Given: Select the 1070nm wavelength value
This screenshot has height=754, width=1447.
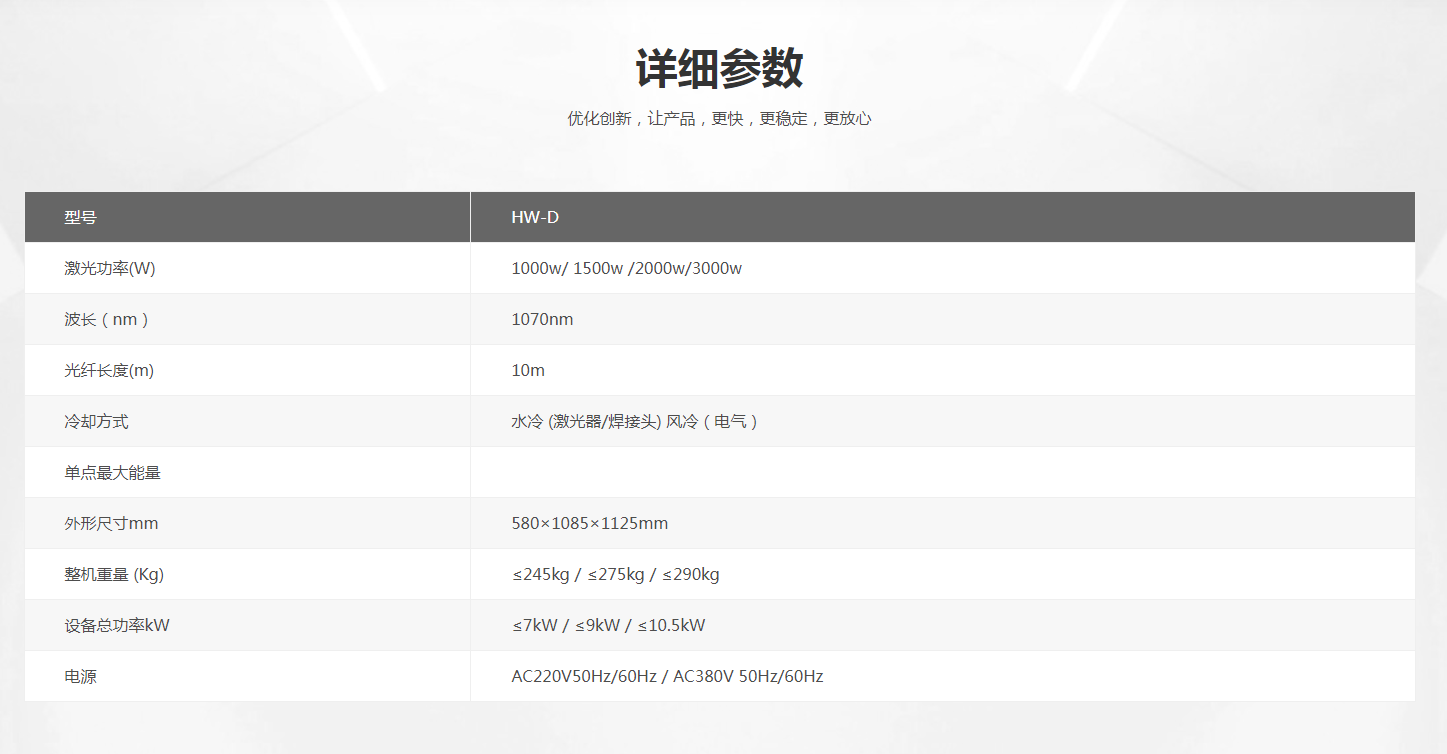Looking at the screenshot, I should [542, 319].
